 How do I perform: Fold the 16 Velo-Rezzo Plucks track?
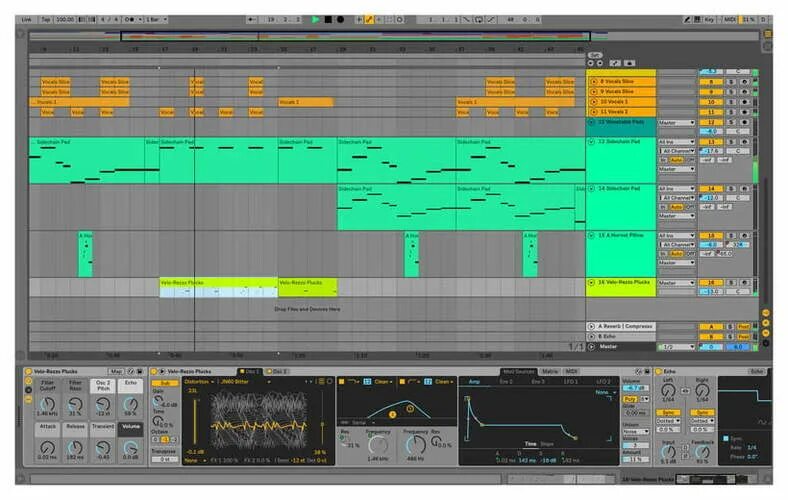coord(592,283)
